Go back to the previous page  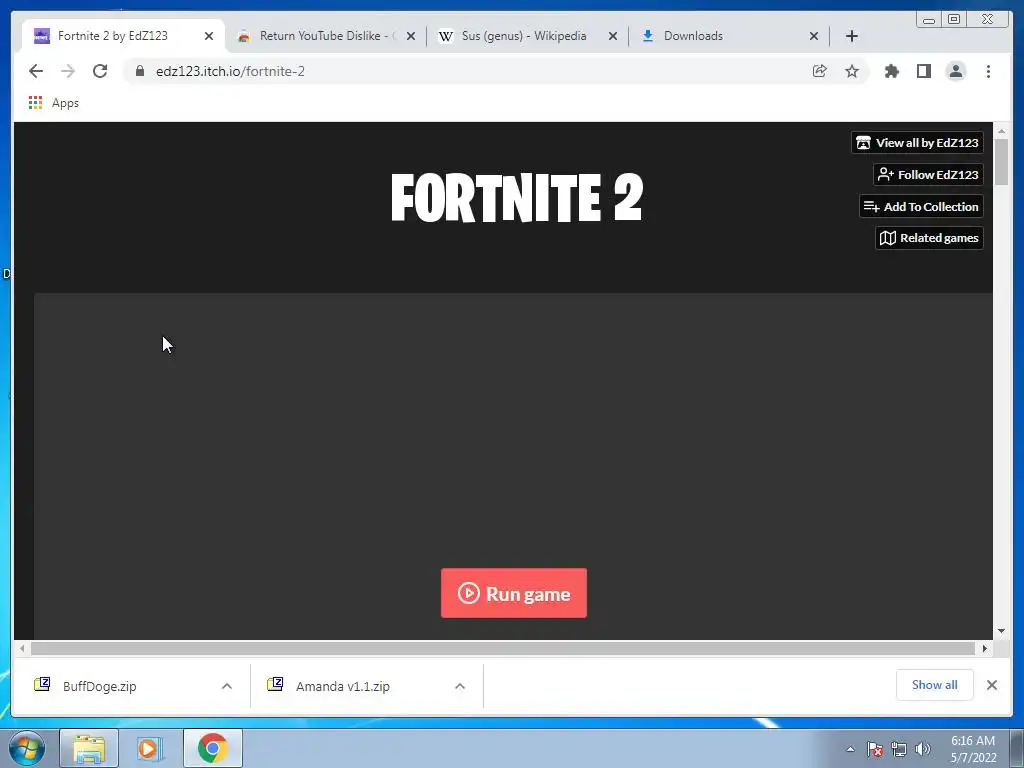click(x=36, y=71)
